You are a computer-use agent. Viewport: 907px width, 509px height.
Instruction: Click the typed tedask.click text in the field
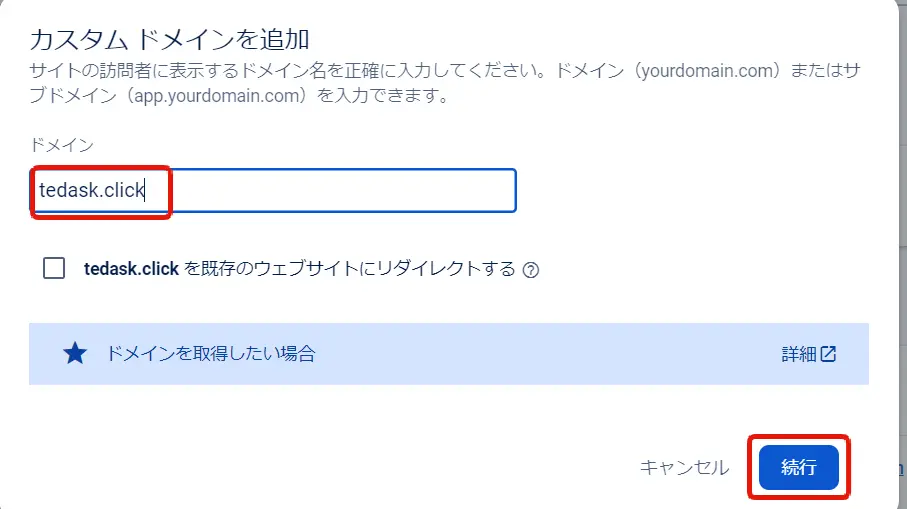pos(92,190)
